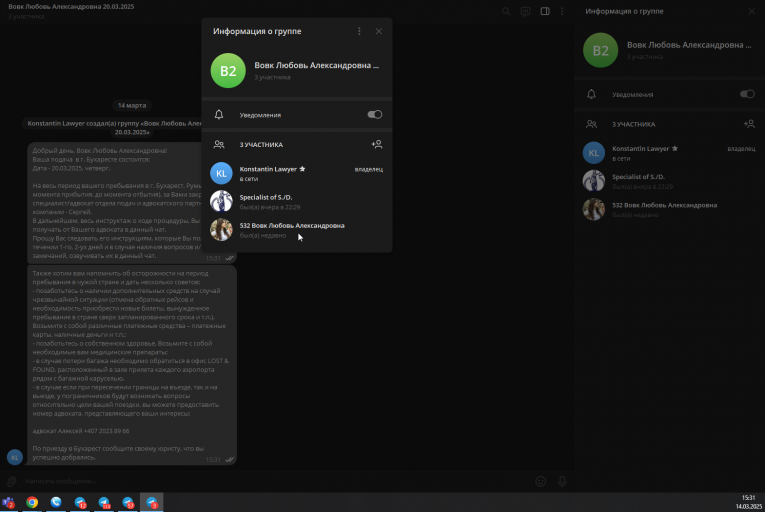Image resolution: width=765 pixels, height=512 pixels.
Task: Click the chat title in the top header
Action: coord(71,7)
